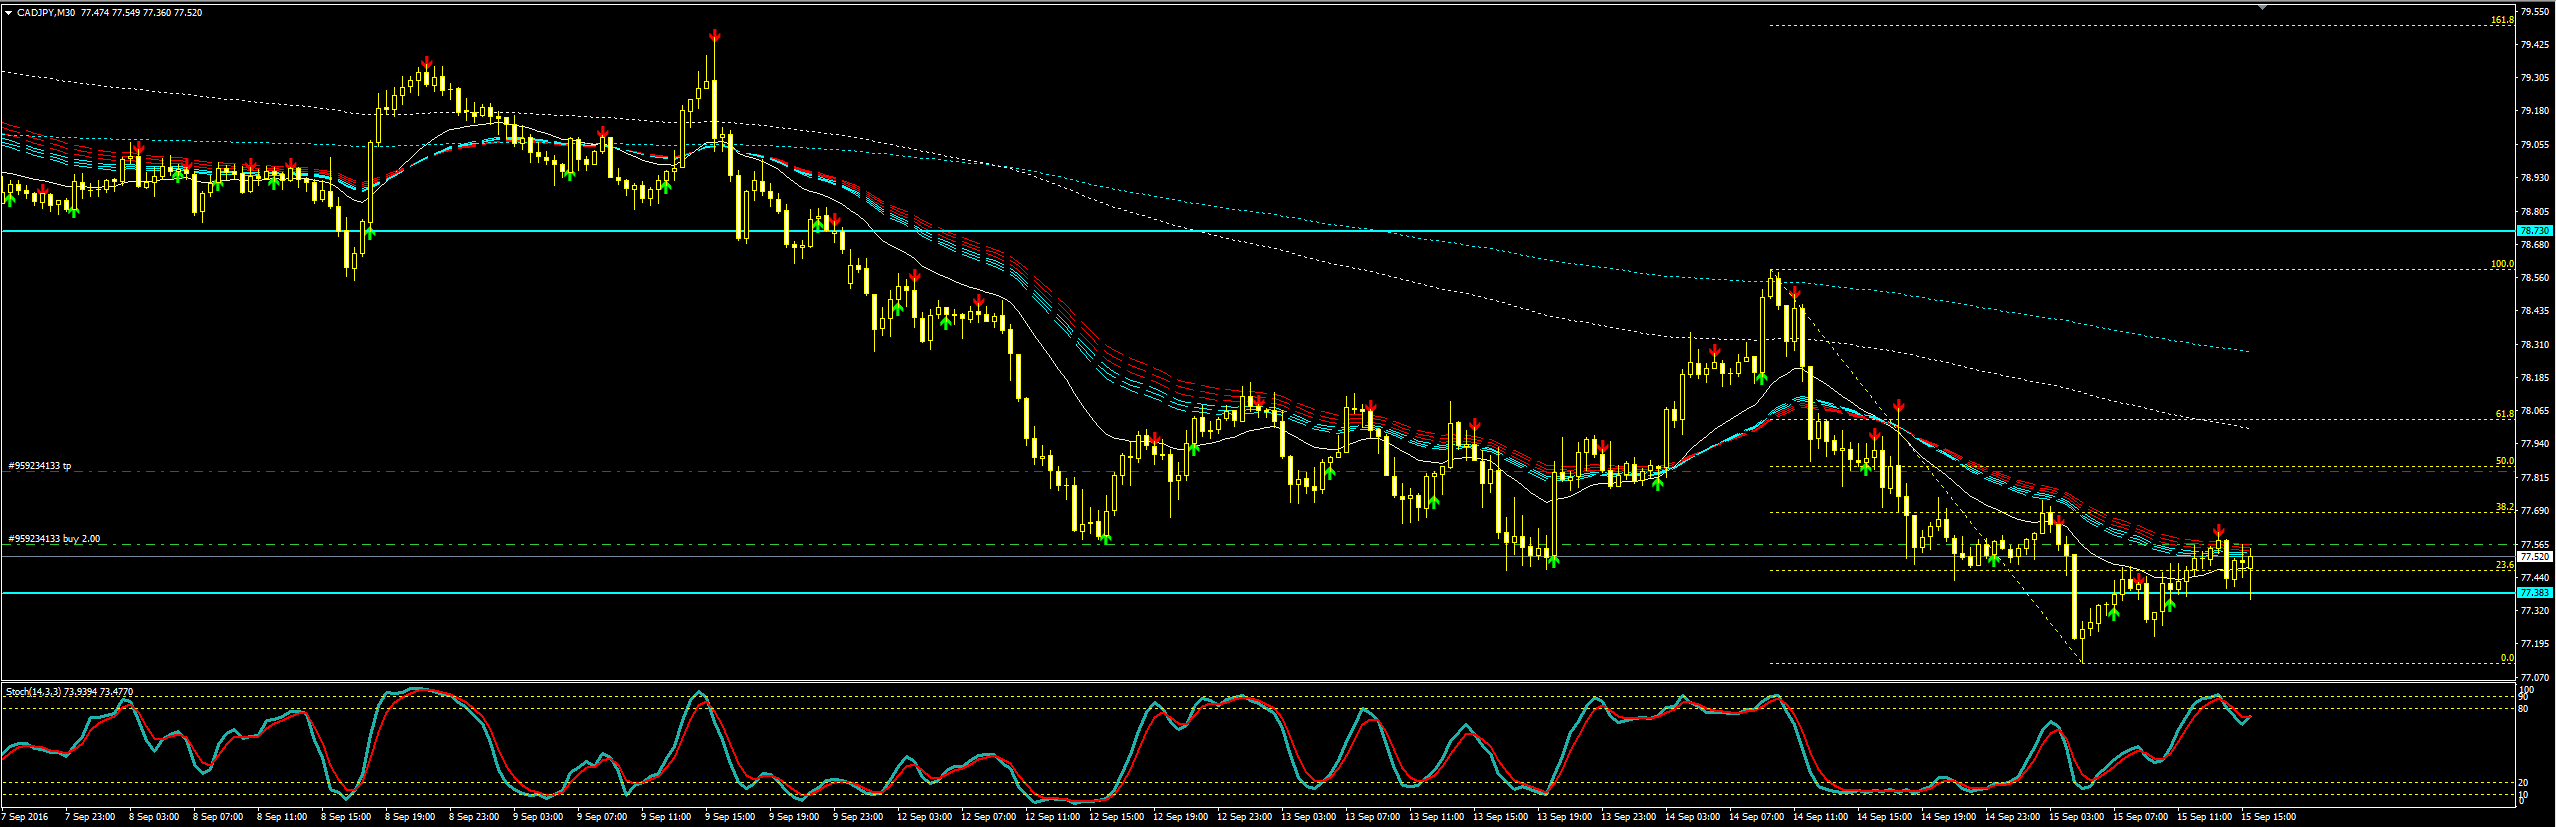2556x827 pixels.
Task: Click the 77.815 price scale value
Action: tap(2534, 478)
